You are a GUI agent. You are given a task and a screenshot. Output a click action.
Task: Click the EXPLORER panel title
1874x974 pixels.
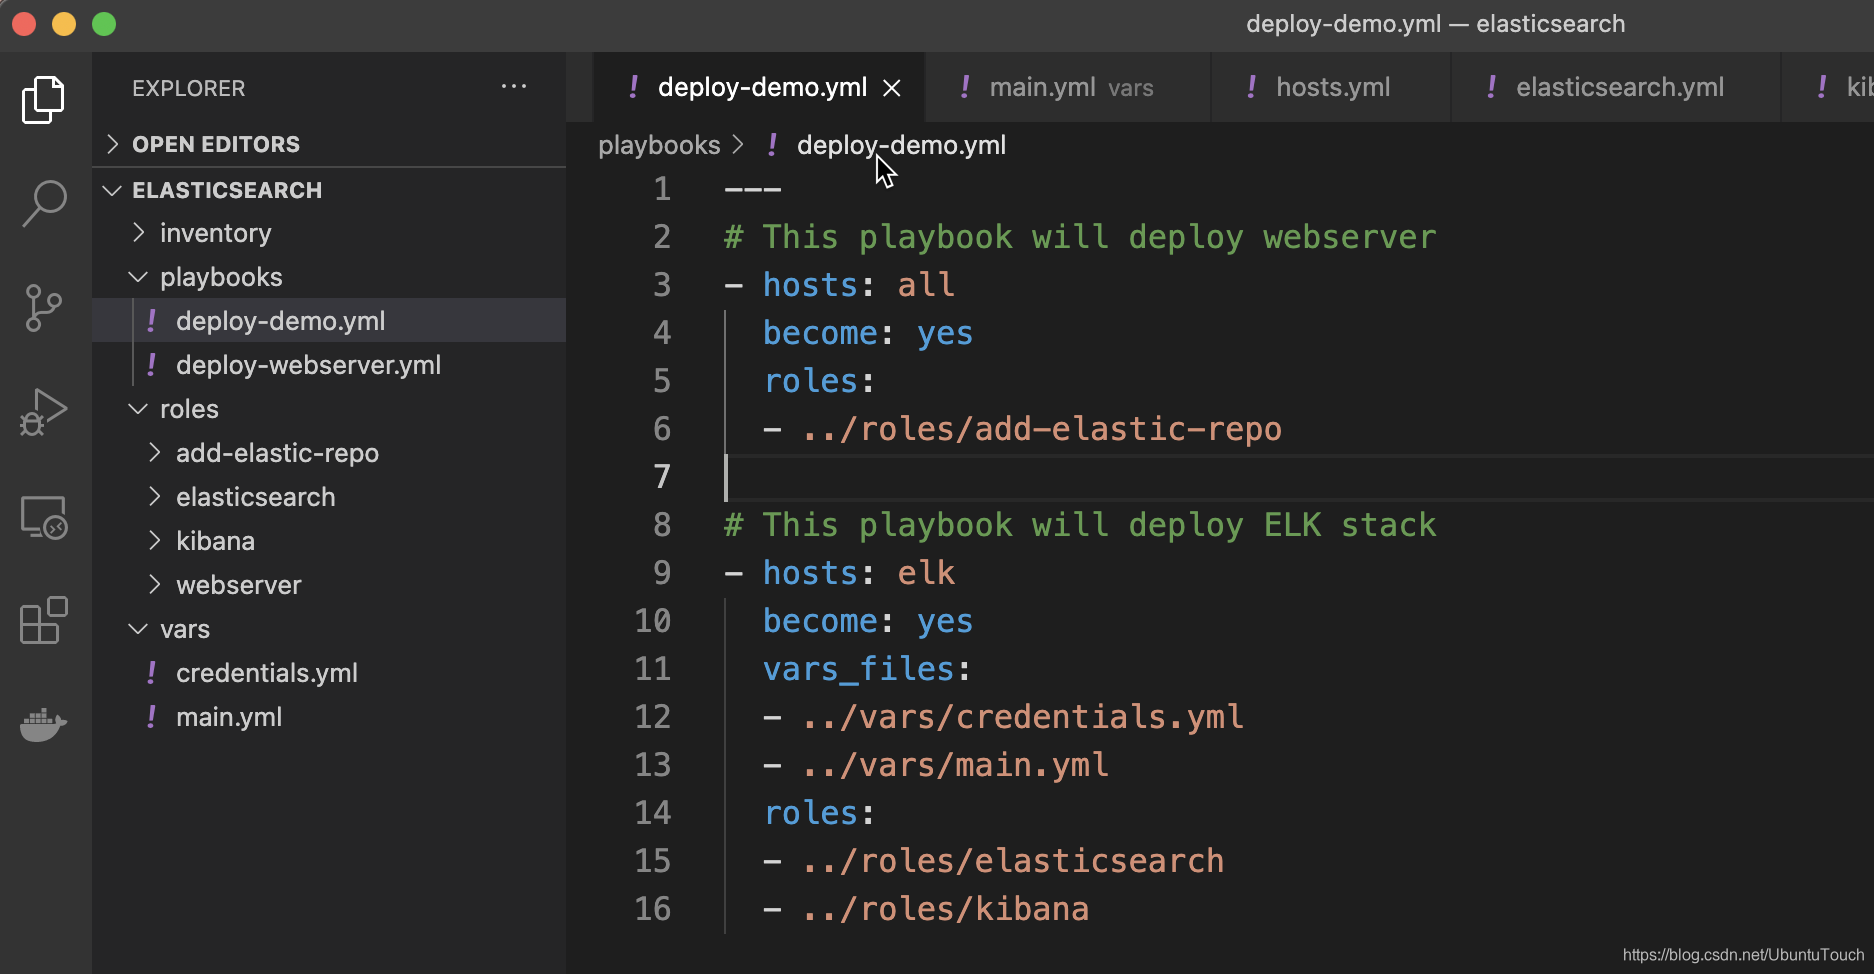pyautogui.click(x=189, y=88)
